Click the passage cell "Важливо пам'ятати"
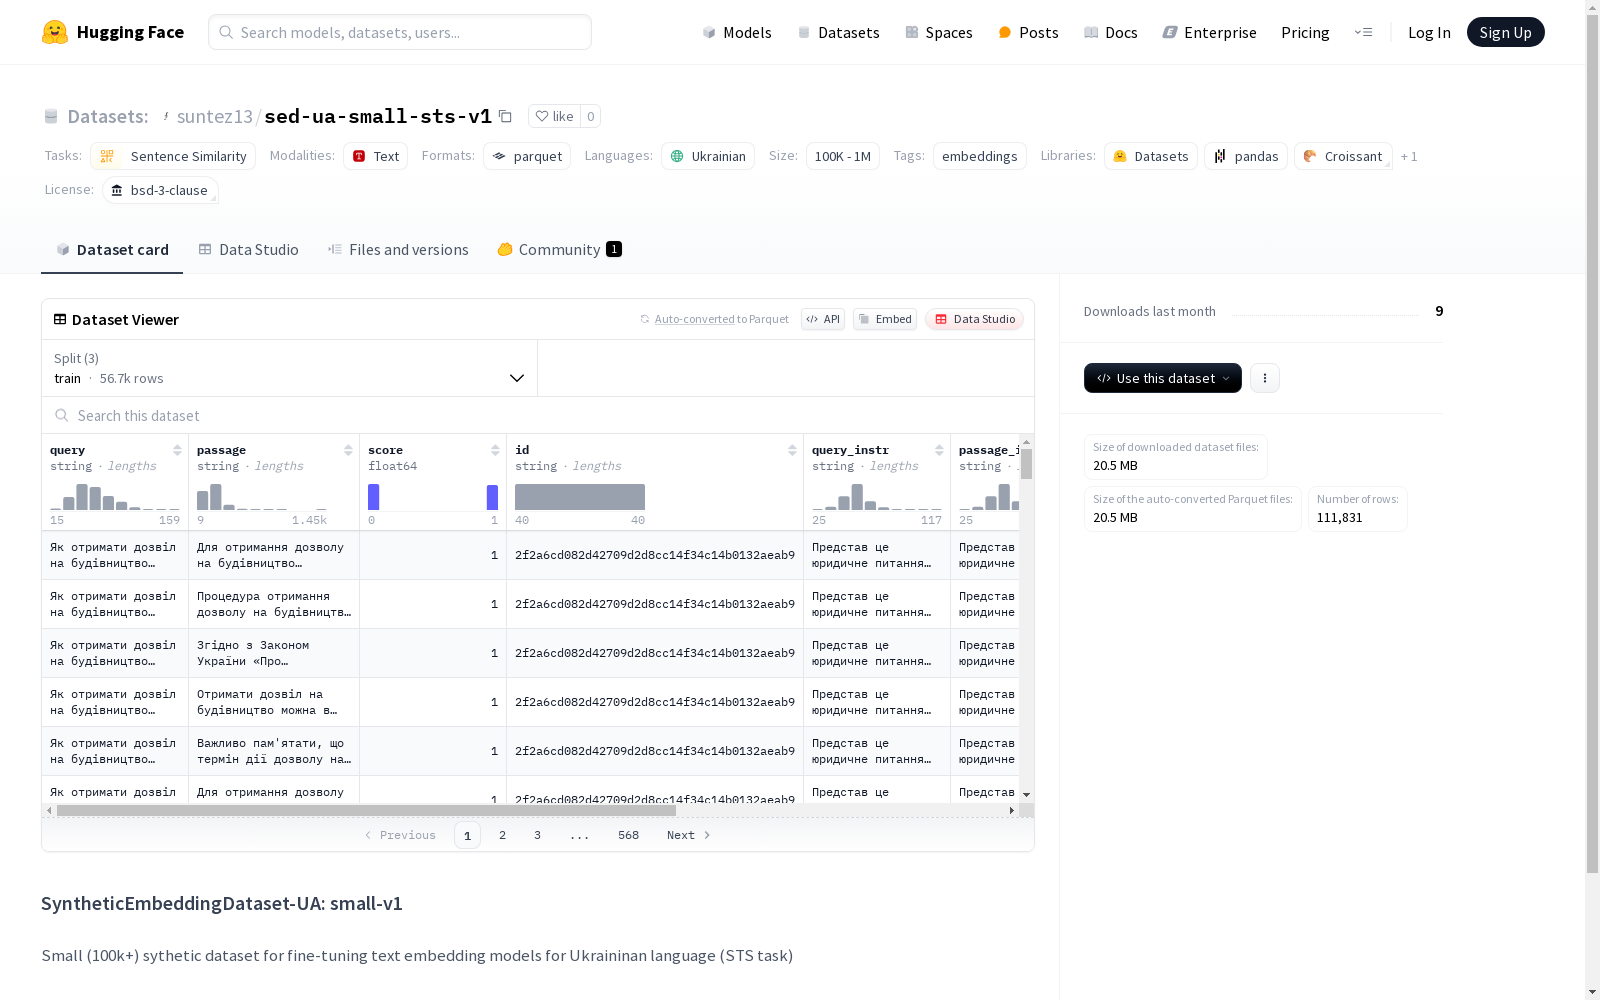This screenshot has height=1000, width=1600. coord(274,751)
